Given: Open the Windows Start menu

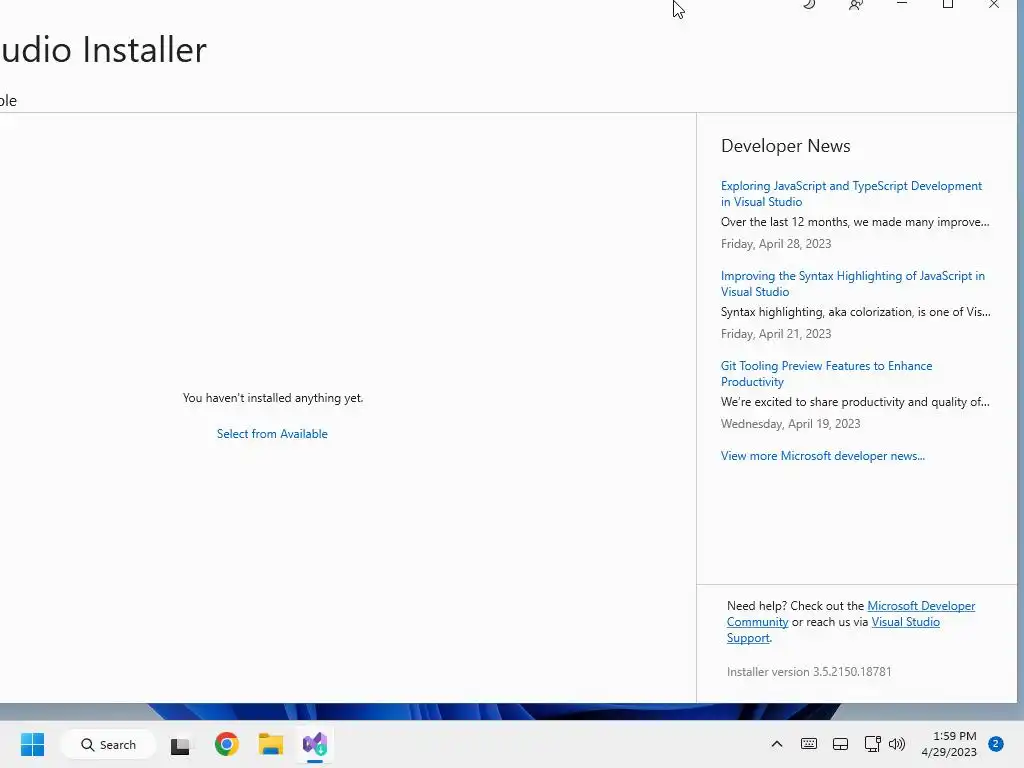Looking at the screenshot, I should coord(33,744).
